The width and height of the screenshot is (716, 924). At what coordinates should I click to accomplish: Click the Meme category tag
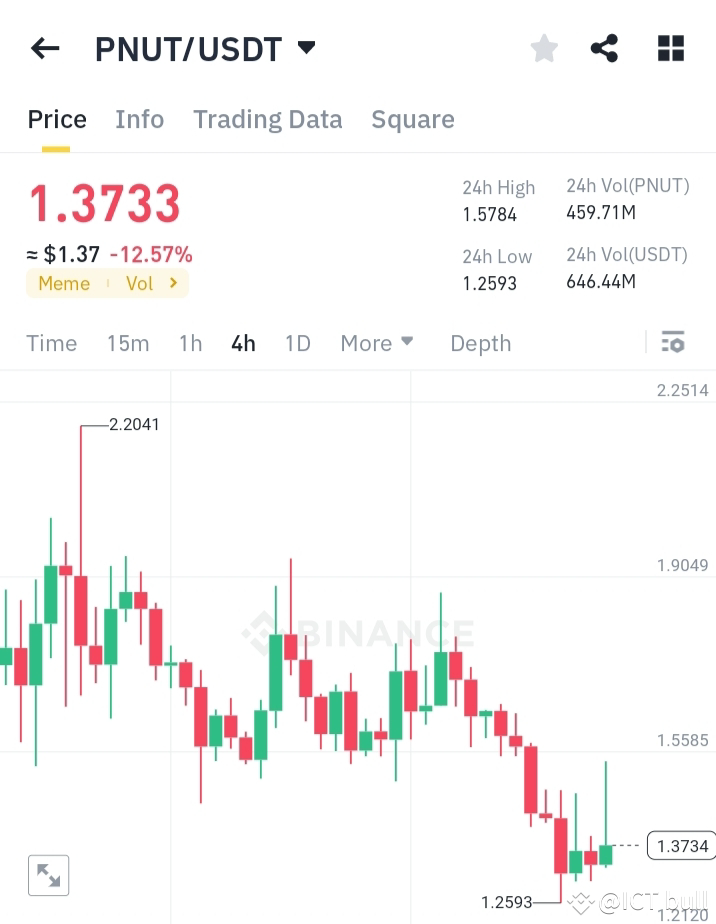pos(64,283)
